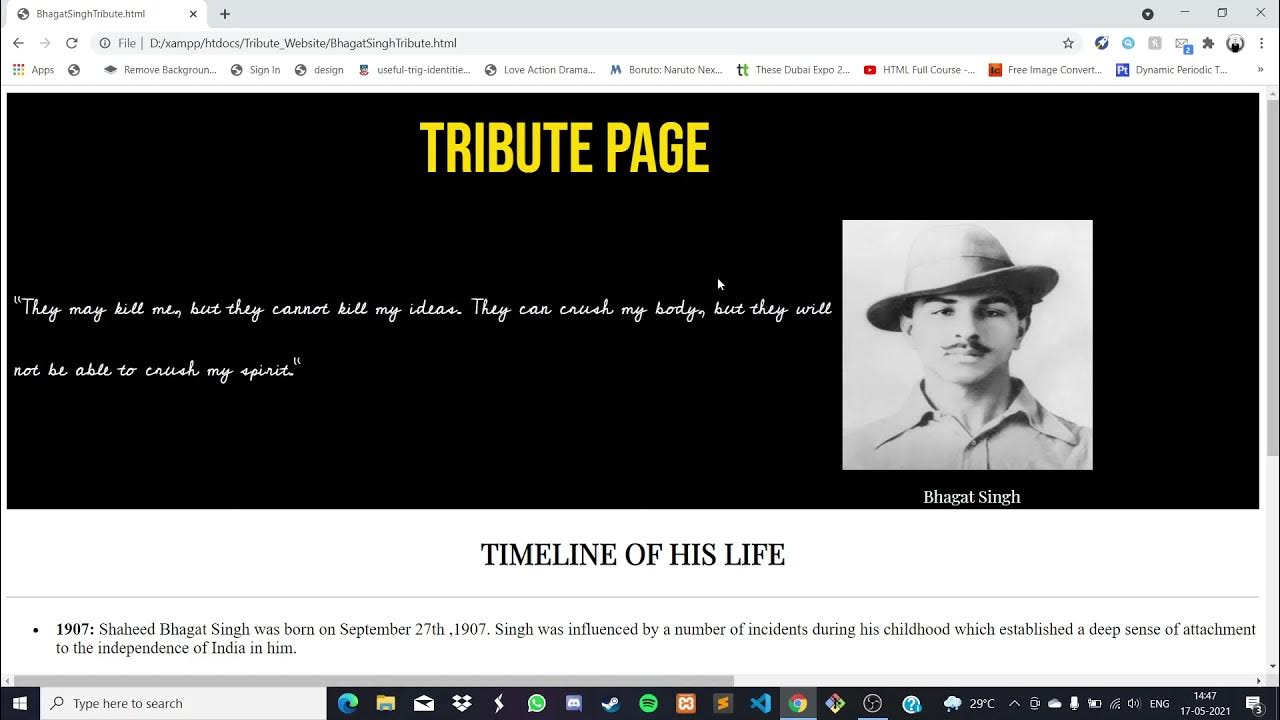1280x720 pixels.
Task: Click the address bar file path
Action: pyautogui.click(x=303, y=43)
